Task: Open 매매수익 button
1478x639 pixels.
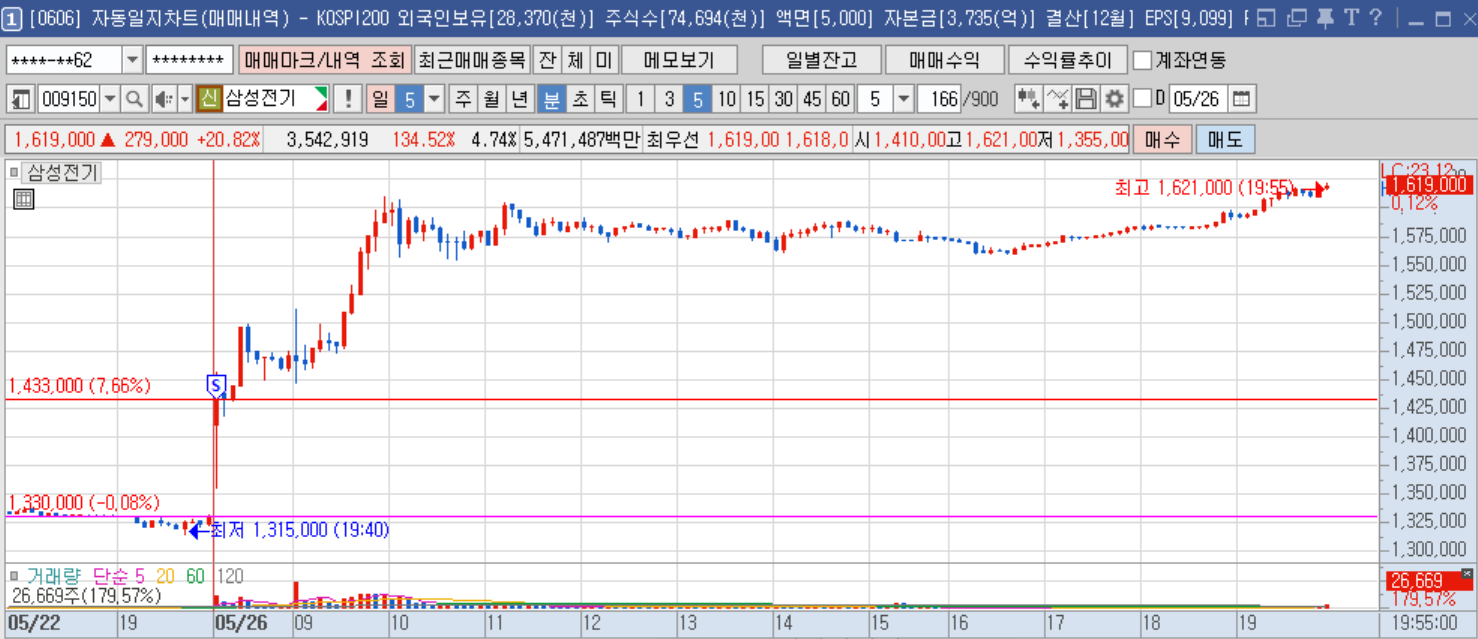Action: point(945,60)
